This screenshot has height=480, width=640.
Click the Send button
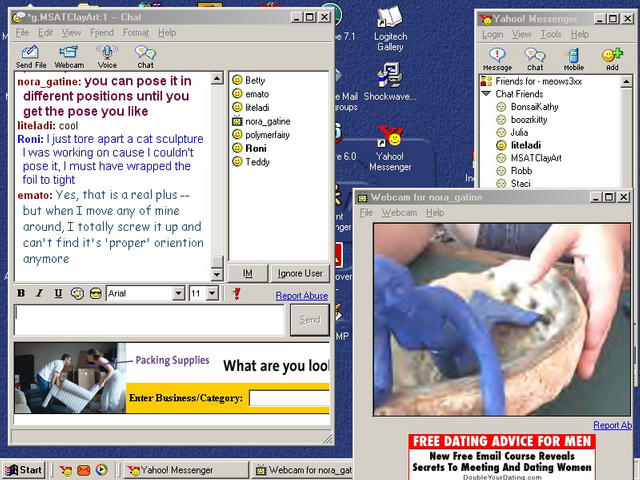(310, 320)
